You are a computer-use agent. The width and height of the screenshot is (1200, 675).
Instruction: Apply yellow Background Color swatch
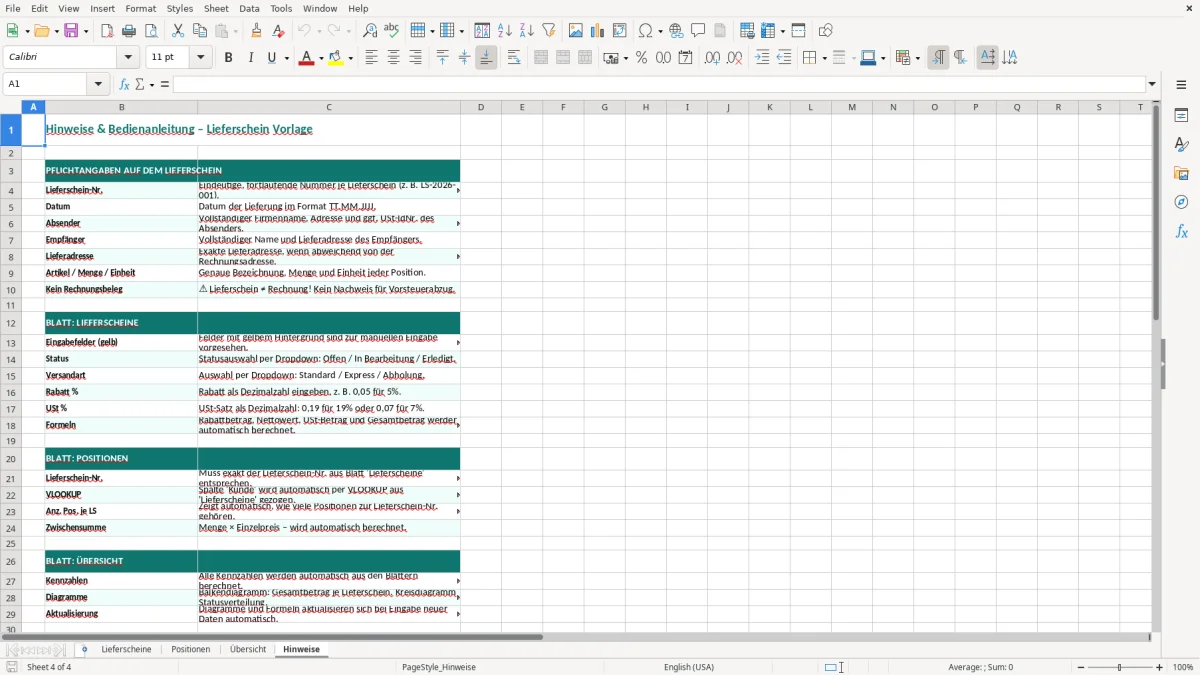click(x=336, y=58)
